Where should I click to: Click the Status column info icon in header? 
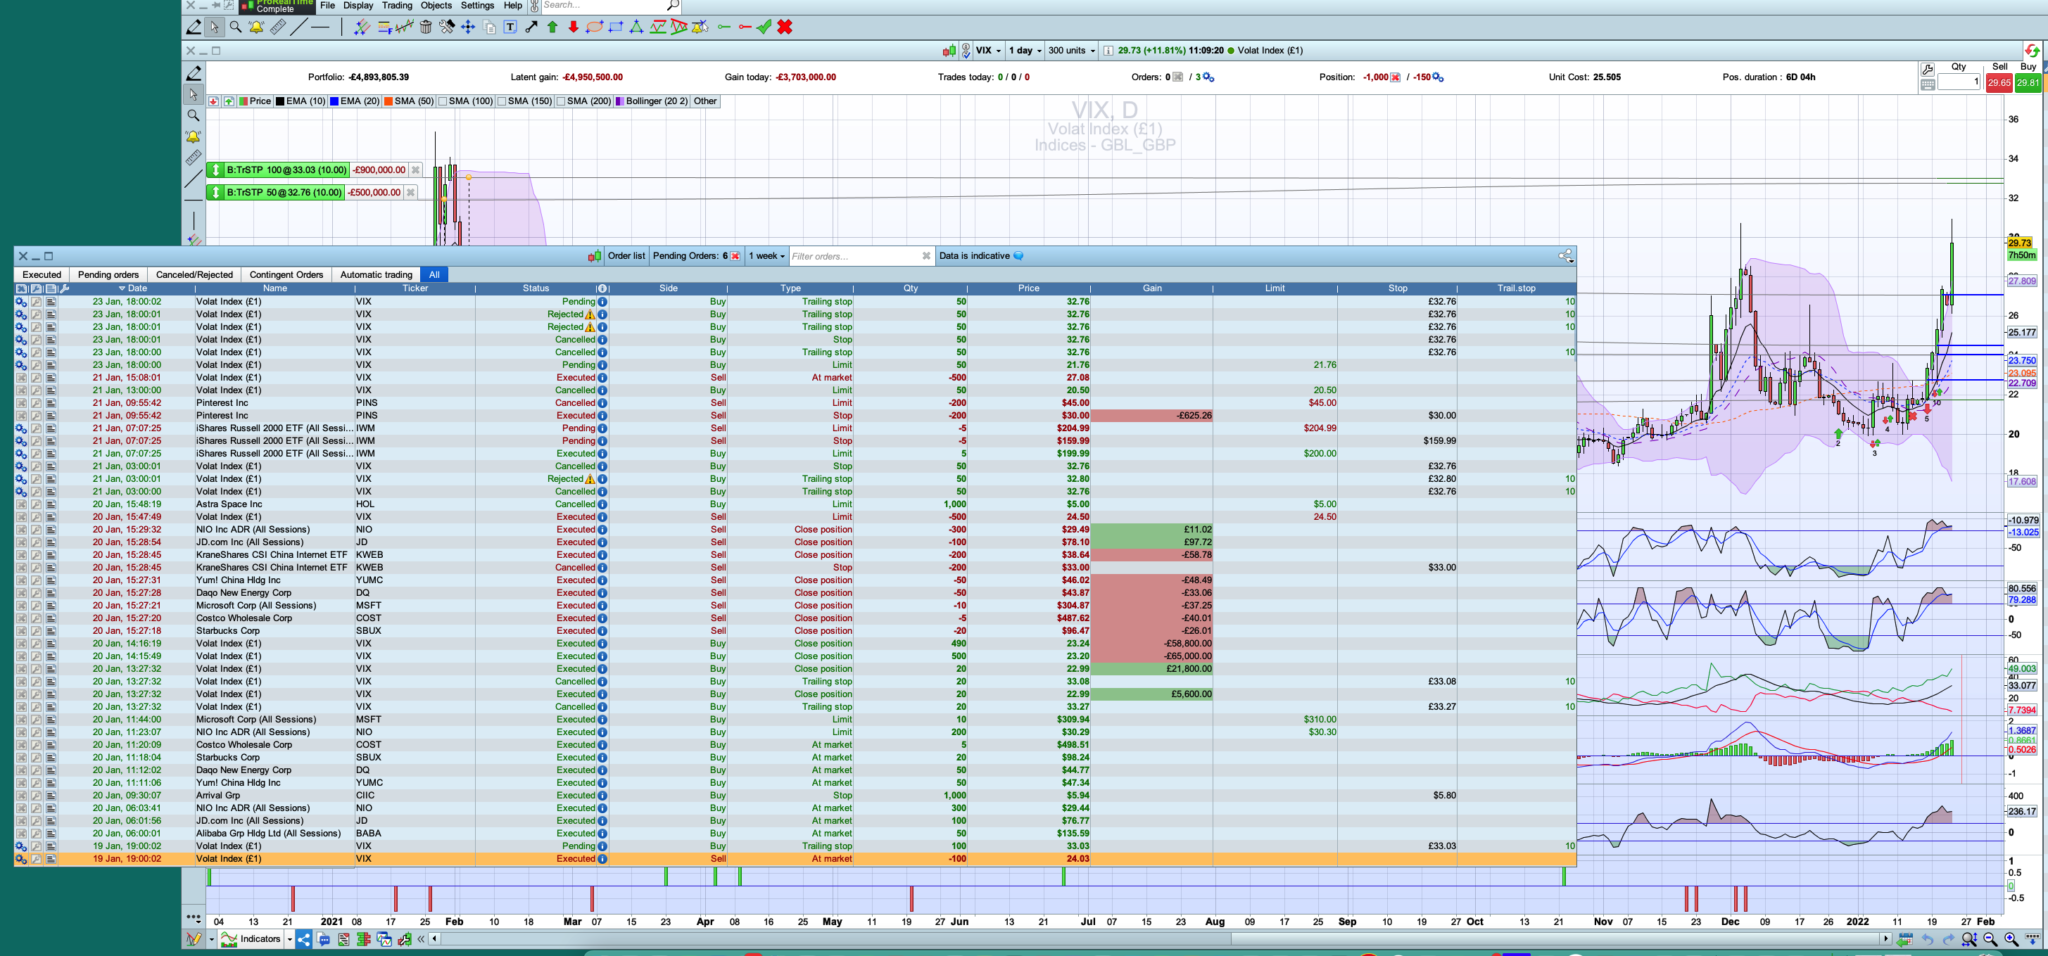tap(602, 288)
